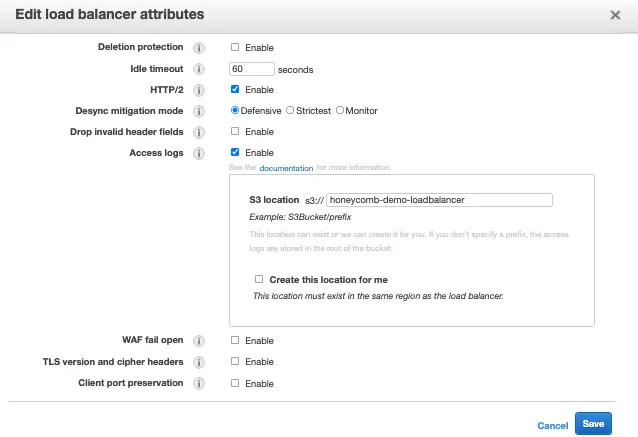Click the S3 location text field
Viewport: 638px width, 437px height.
[x=439, y=200]
